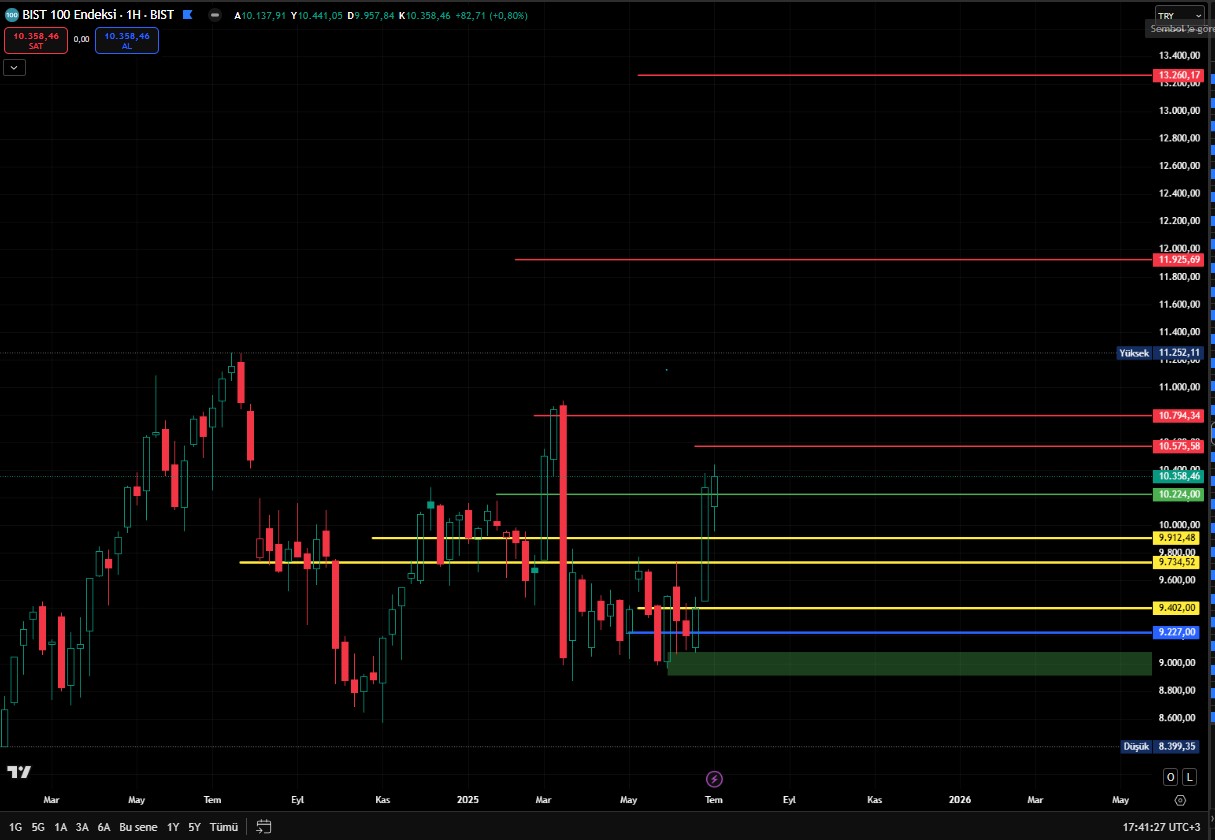
Task: Click the round BIST 100 symbol logo
Action: [x=10, y=15]
